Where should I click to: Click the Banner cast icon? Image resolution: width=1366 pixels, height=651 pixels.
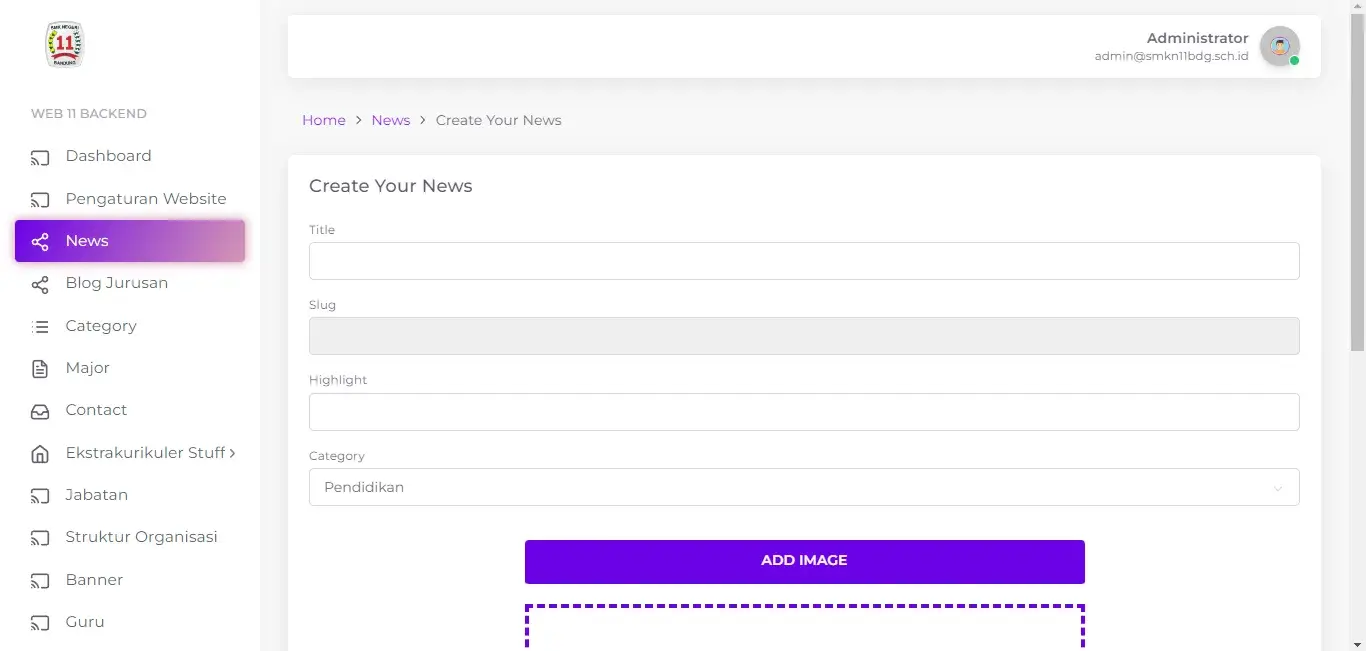pos(40,581)
